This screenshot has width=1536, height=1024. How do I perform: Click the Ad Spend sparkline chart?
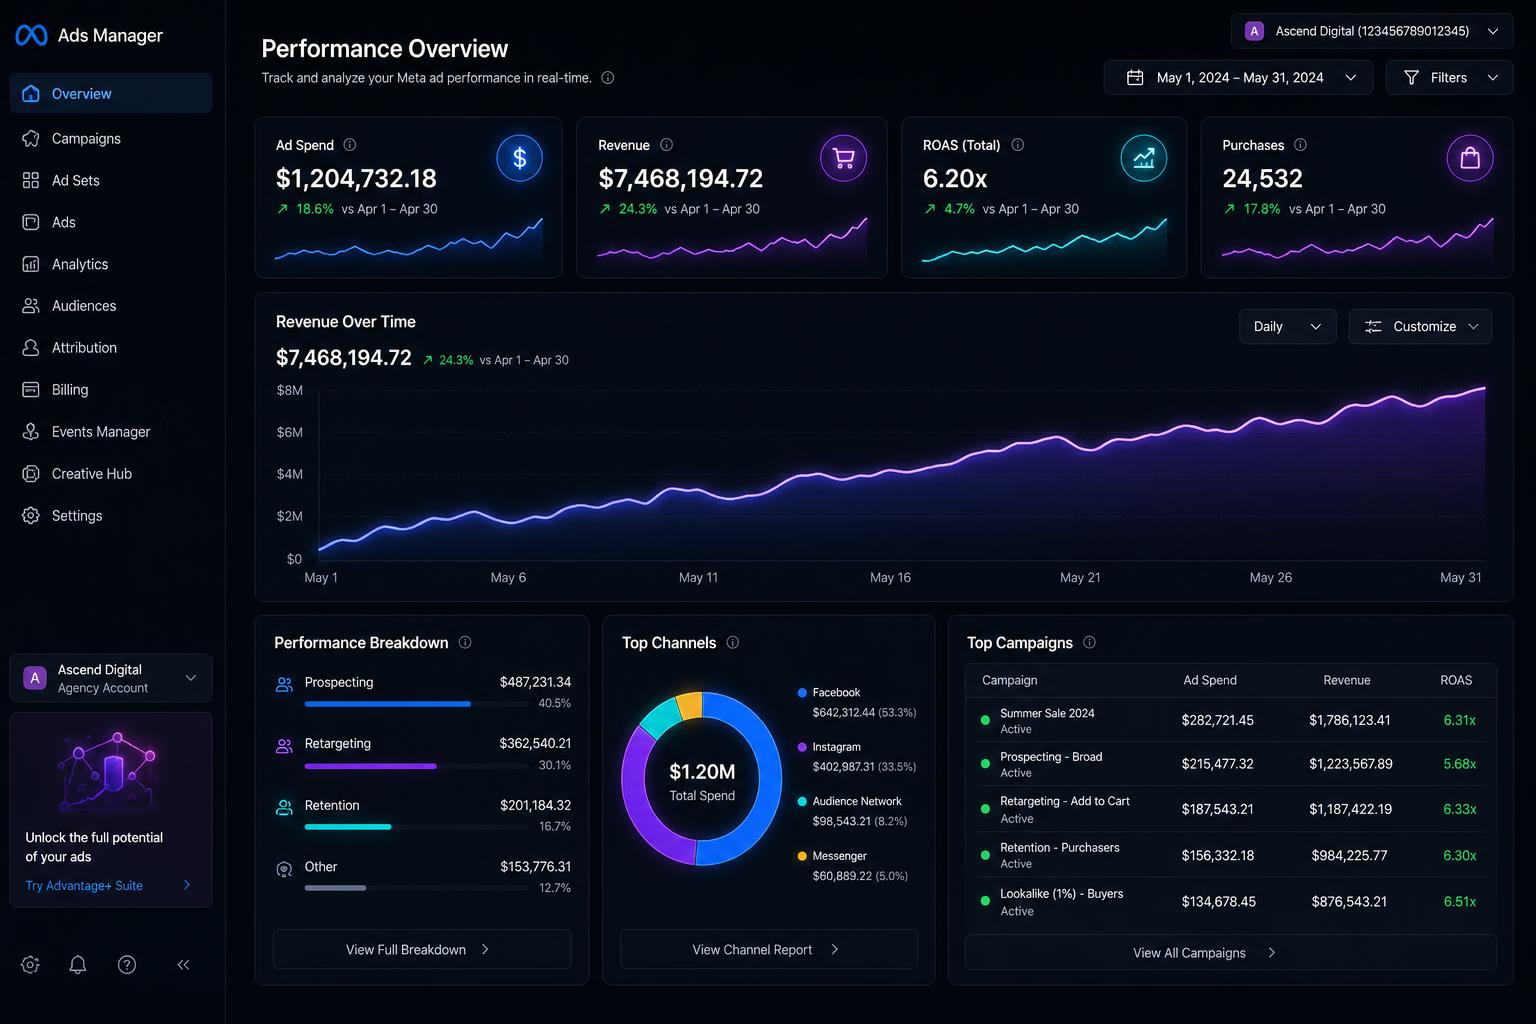pos(409,240)
